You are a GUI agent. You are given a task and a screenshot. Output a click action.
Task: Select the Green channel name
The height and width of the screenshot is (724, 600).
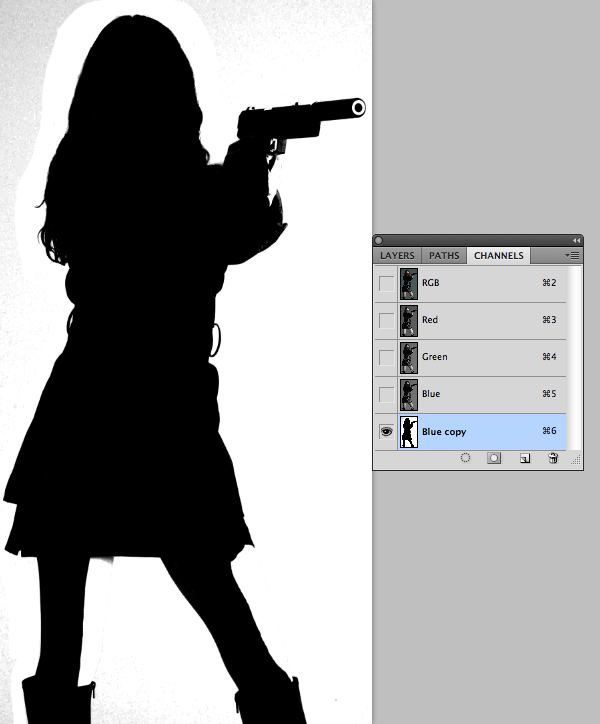point(435,356)
